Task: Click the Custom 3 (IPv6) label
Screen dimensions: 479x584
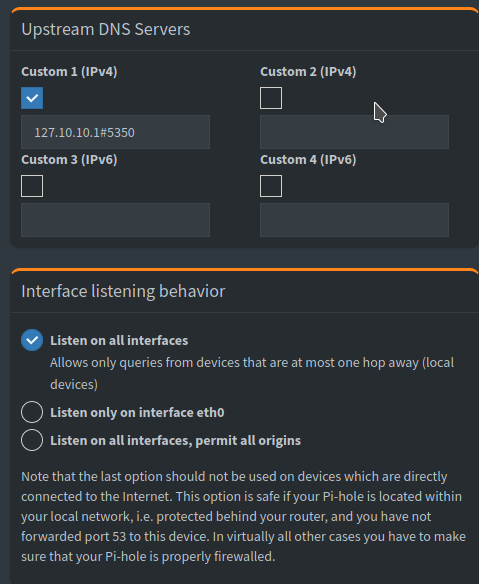Action: [69, 159]
